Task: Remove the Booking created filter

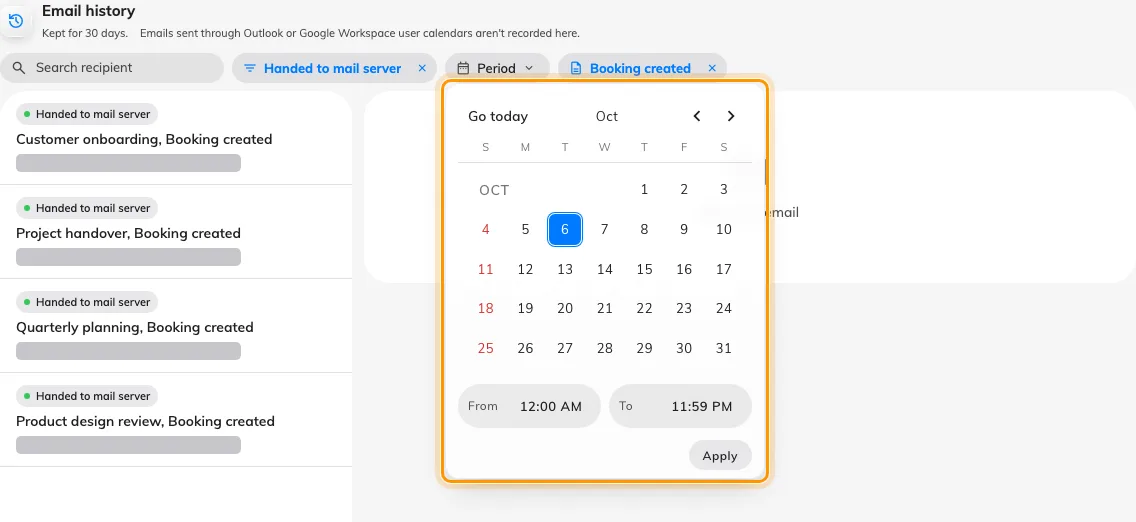Action: click(x=712, y=68)
